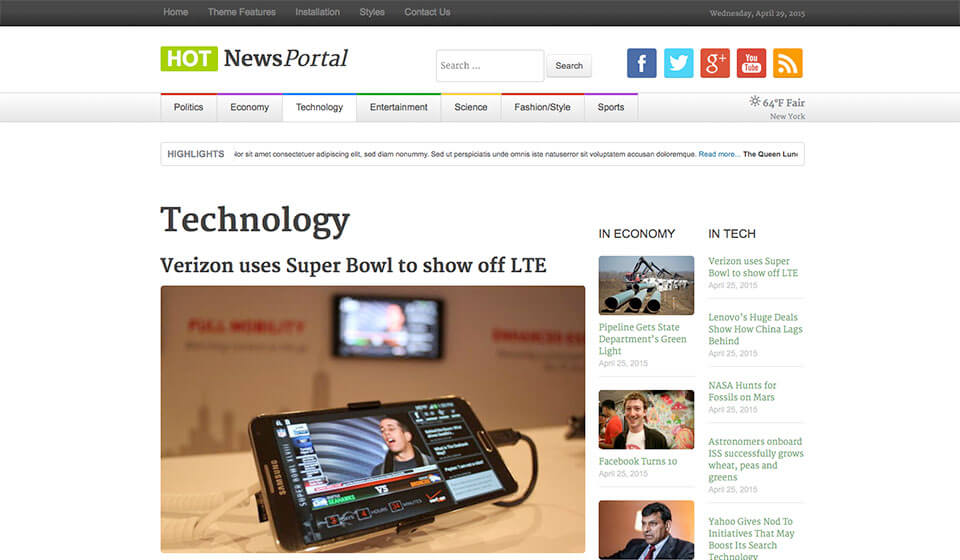Open the Twitter social icon
Screen dimensions: 960x560
(x=678, y=63)
